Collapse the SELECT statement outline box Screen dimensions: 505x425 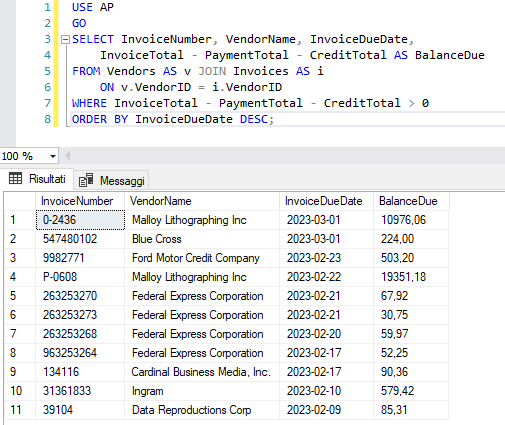tap(65, 40)
